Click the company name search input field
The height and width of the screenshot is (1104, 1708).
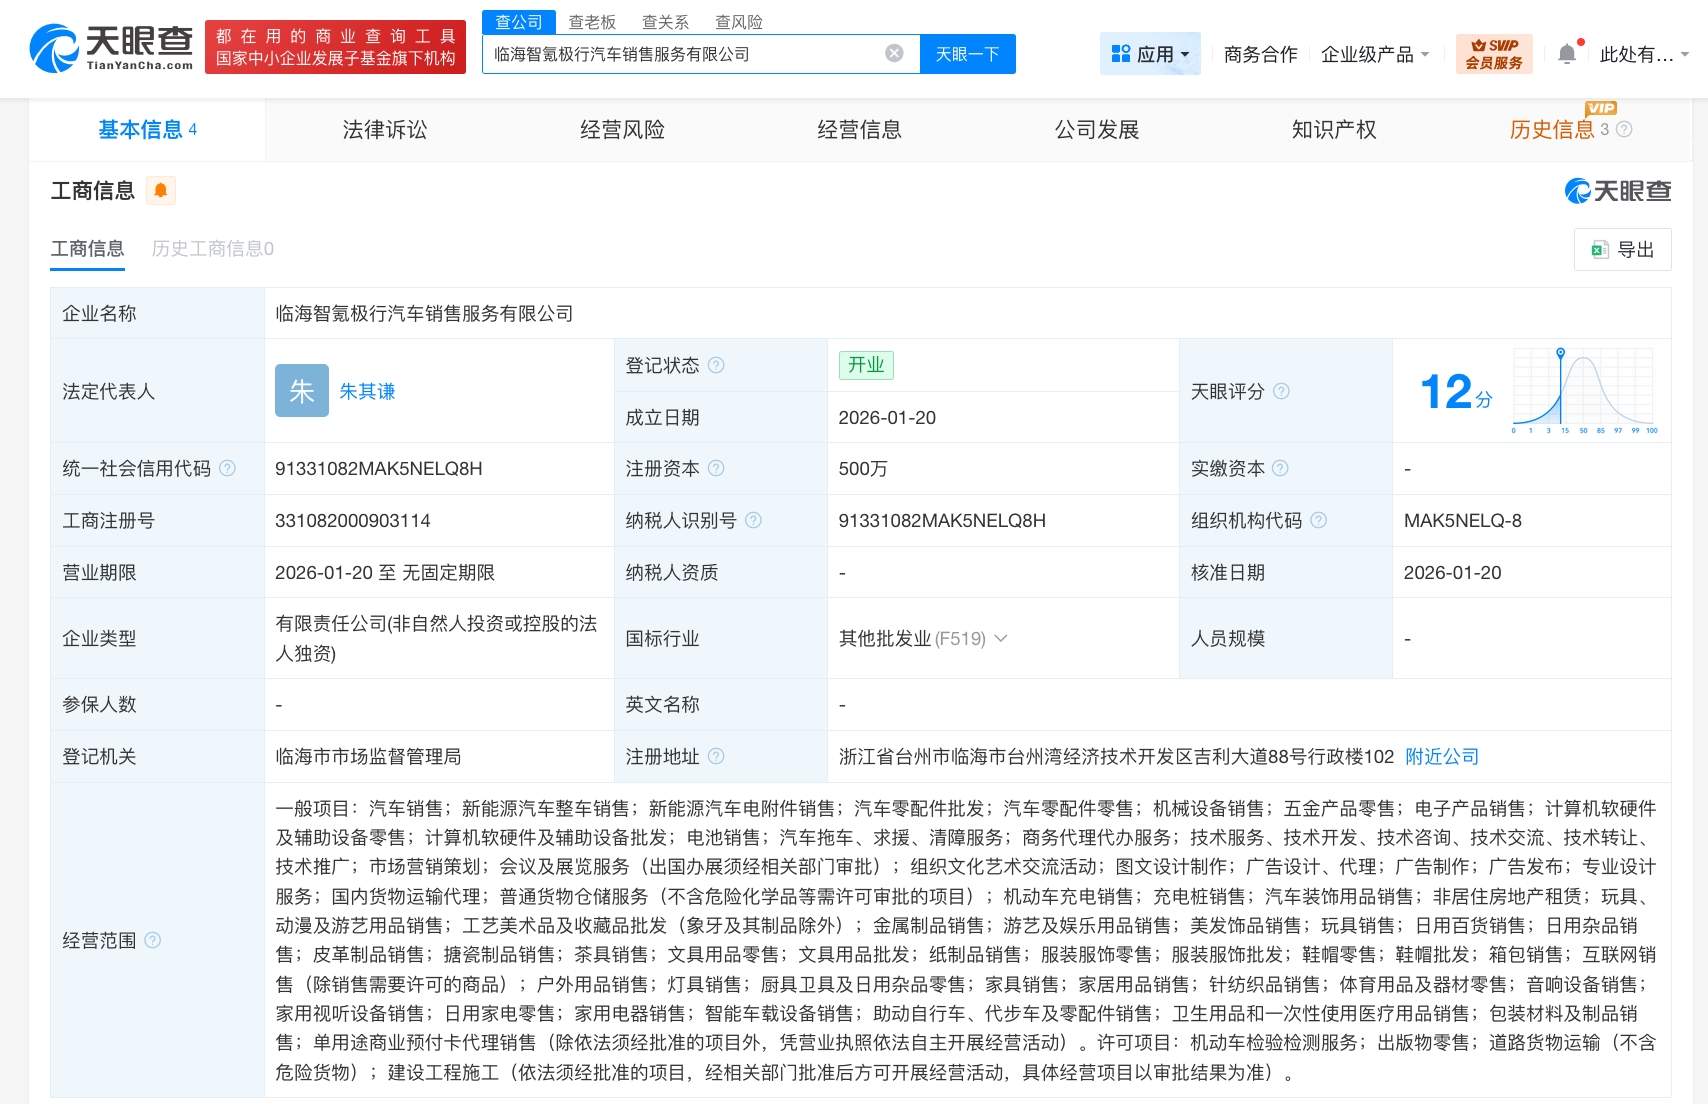680,54
